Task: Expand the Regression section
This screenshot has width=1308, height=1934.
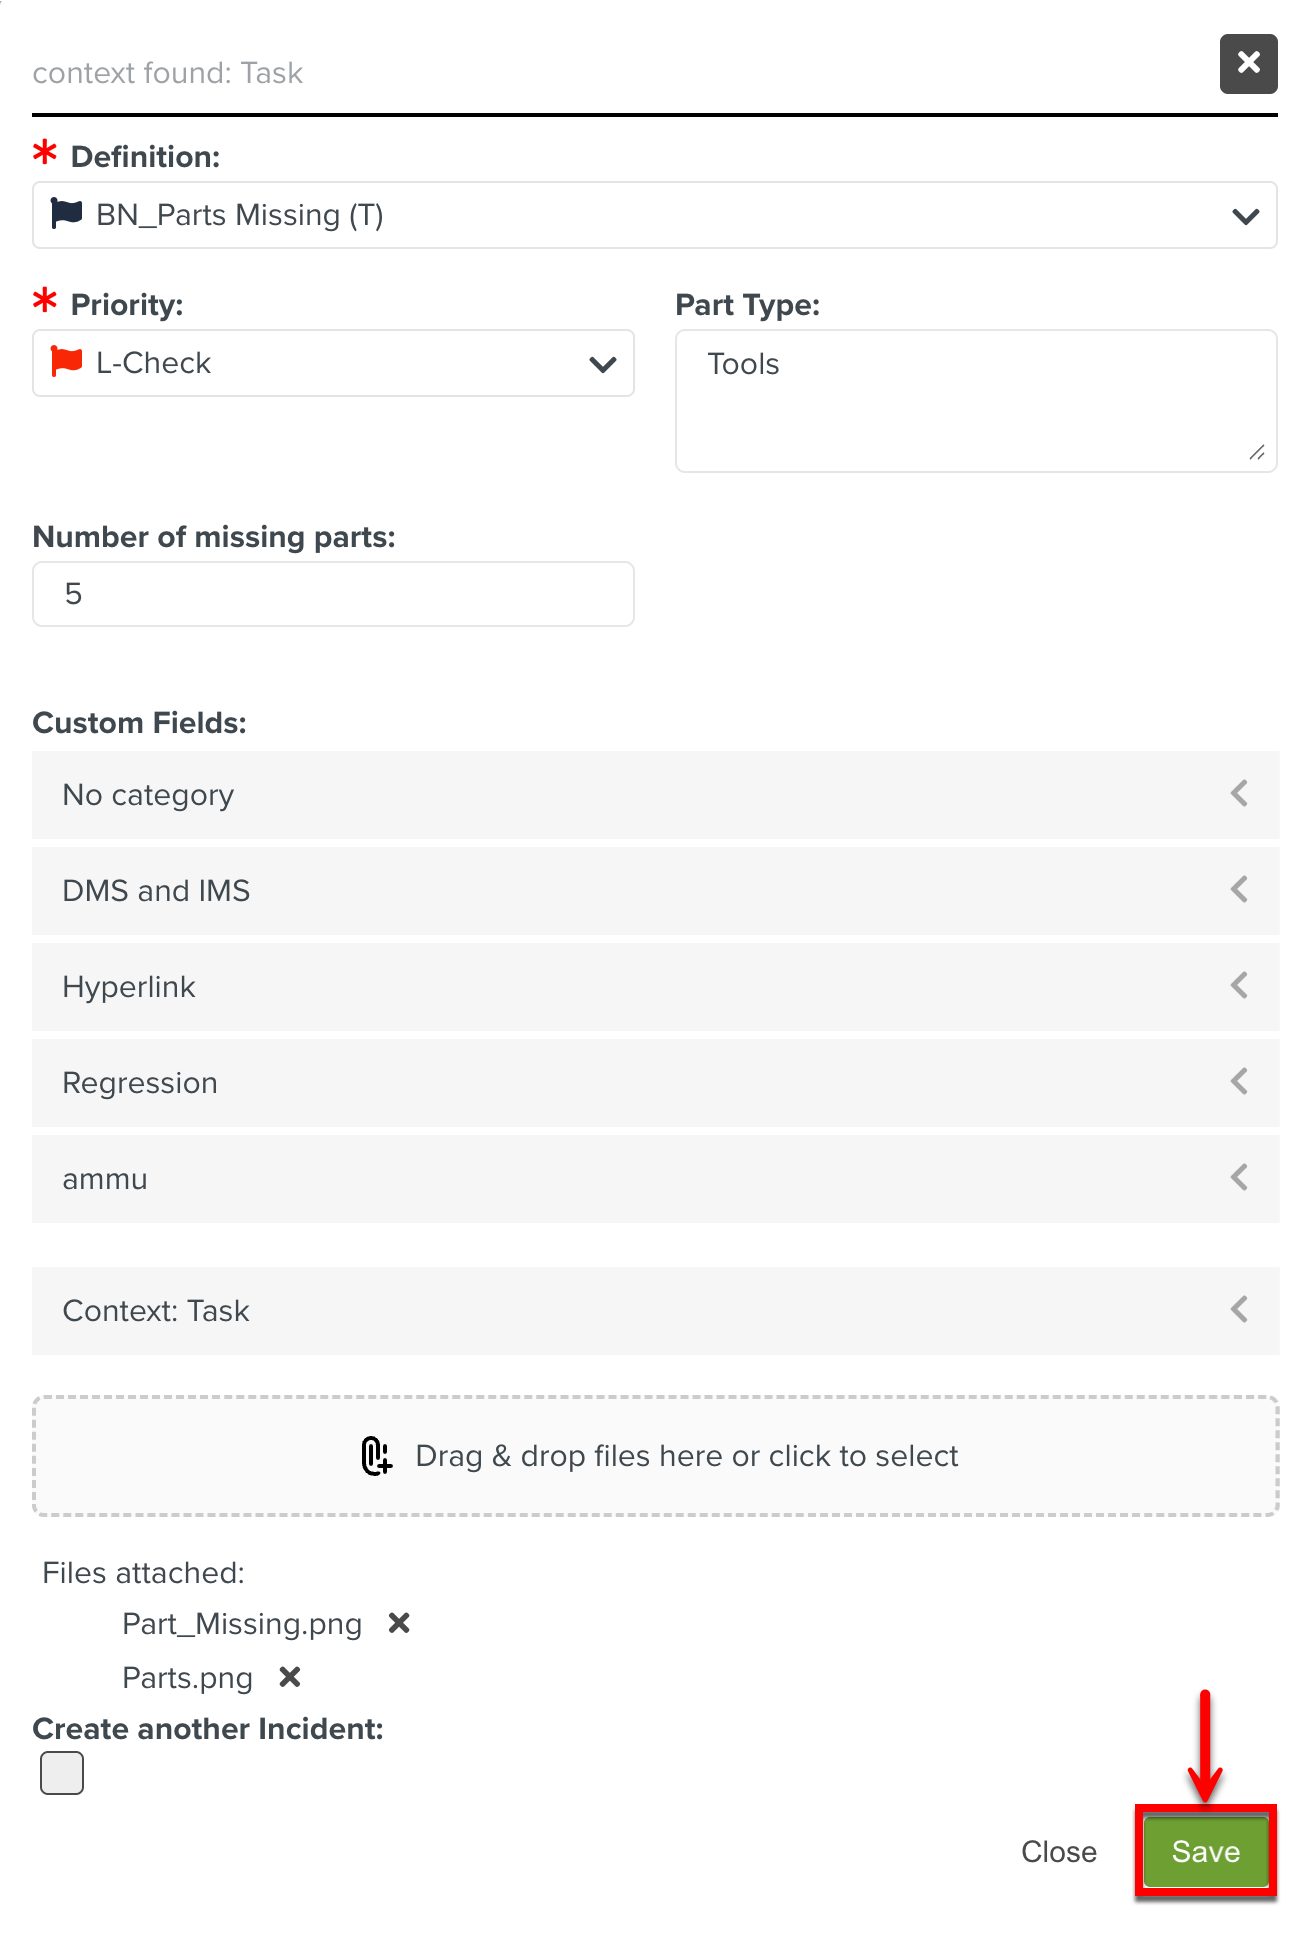Action: [655, 1083]
